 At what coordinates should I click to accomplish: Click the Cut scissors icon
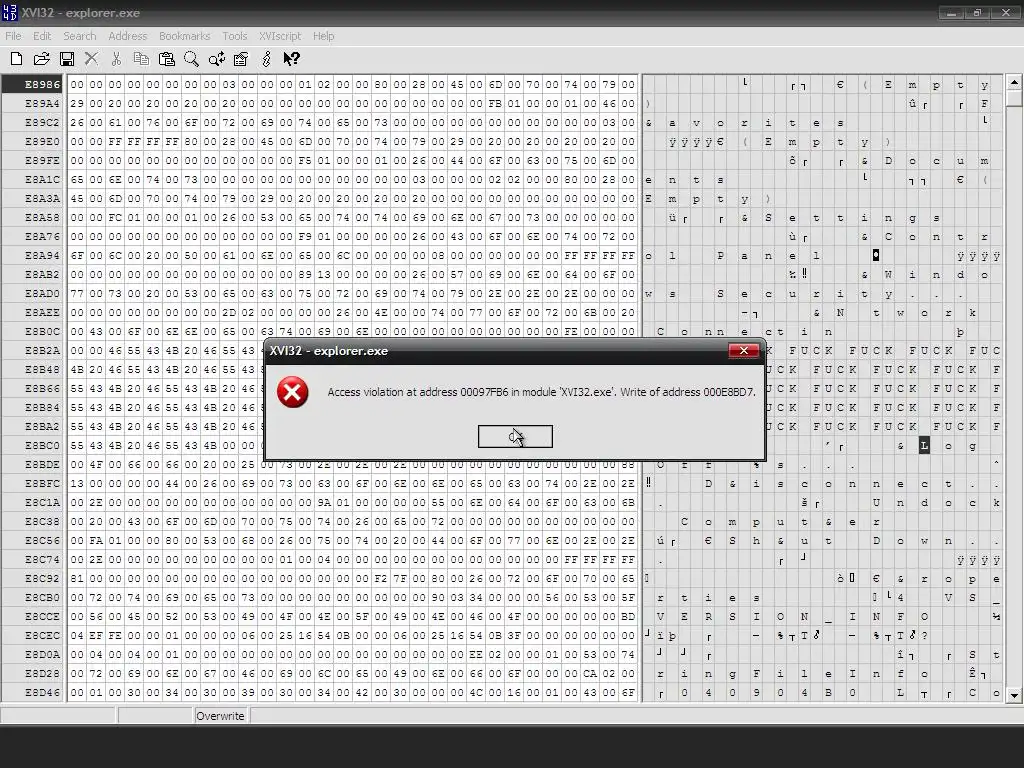[x=116, y=59]
